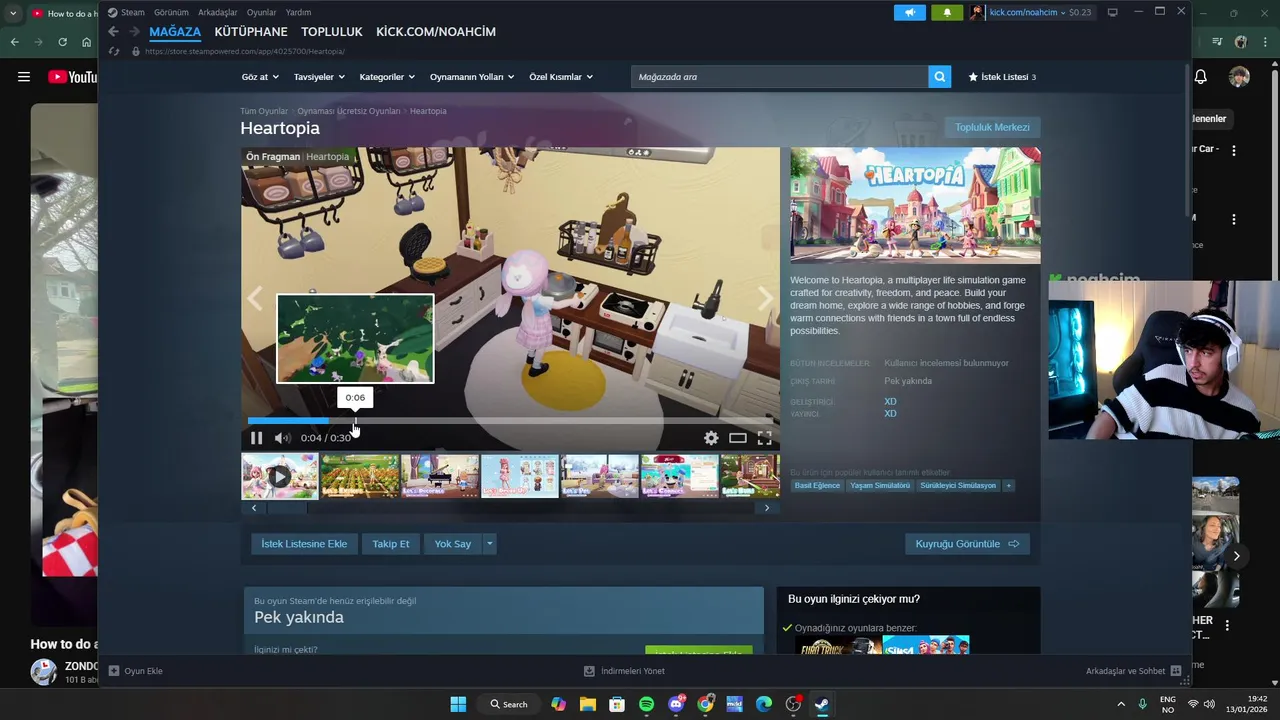This screenshot has height=720, width=1280.
Task: Expand Oynamanın Yolları dropdown
Action: [472, 77]
